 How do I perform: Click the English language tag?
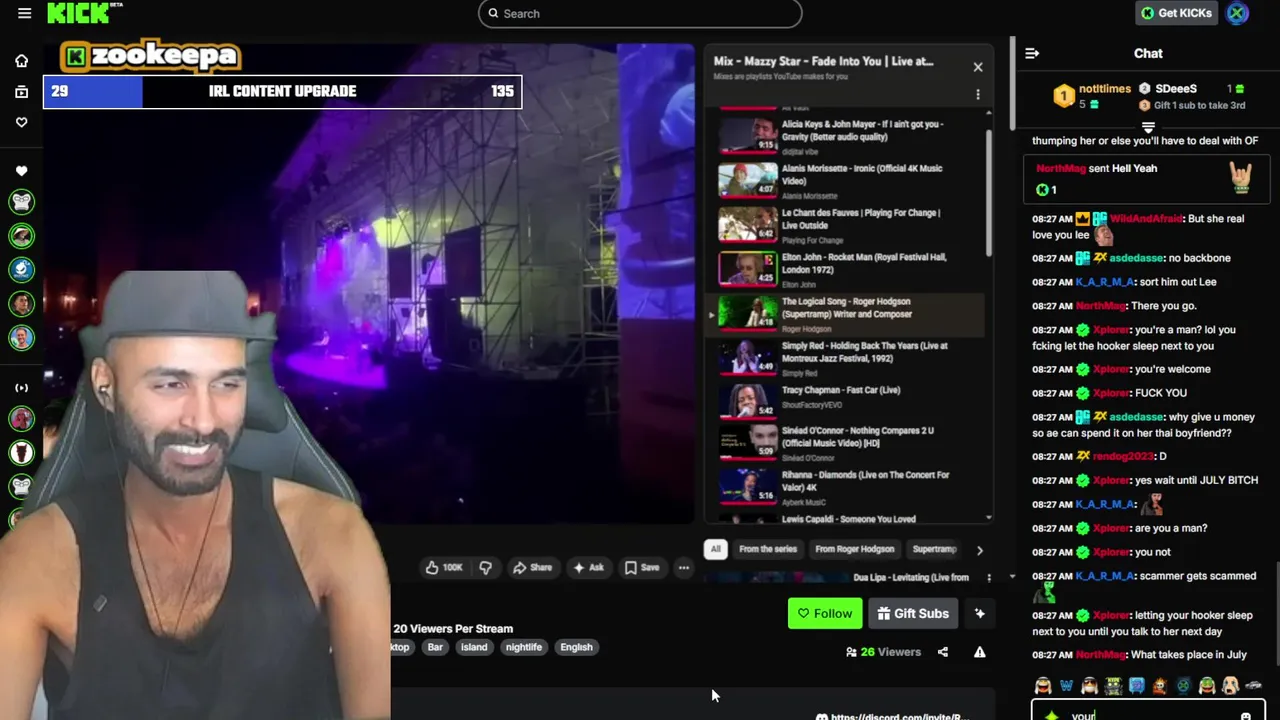coord(576,647)
